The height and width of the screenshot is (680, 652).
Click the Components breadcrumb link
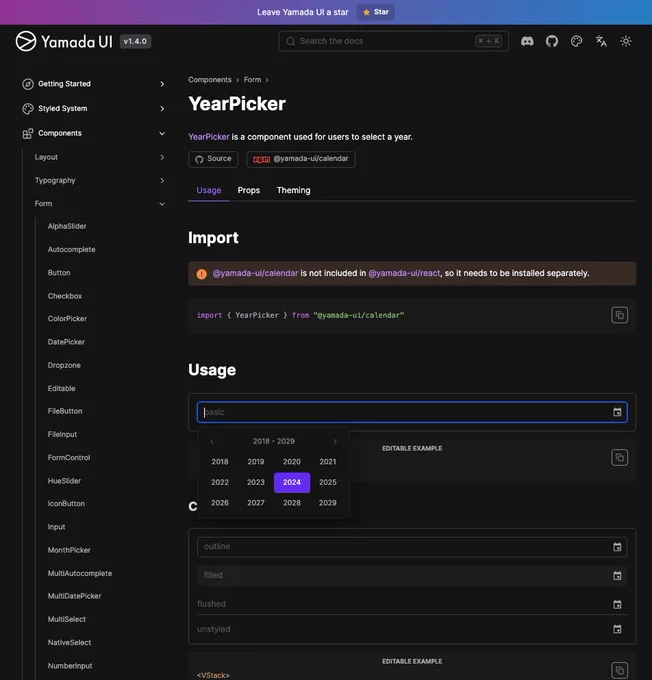(x=210, y=80)
